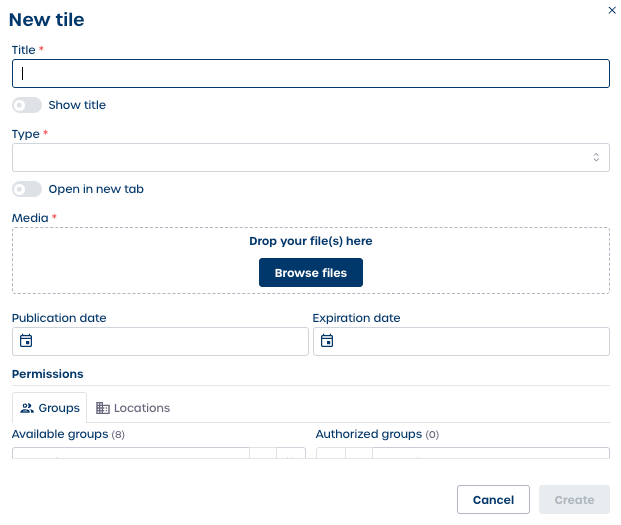The image size is (621, 525).
Task: Switch to the Groups tab
Action: [50, 408]
